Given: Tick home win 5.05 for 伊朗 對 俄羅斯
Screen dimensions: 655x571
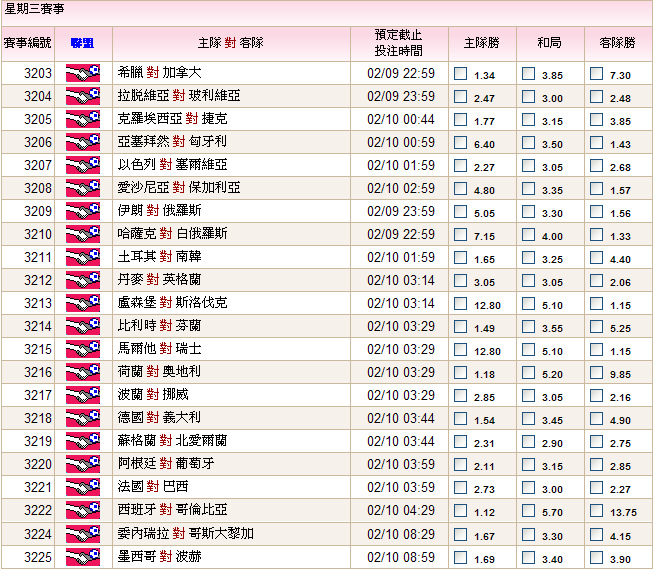Looking at the screenshot, I should pos(460,211).
